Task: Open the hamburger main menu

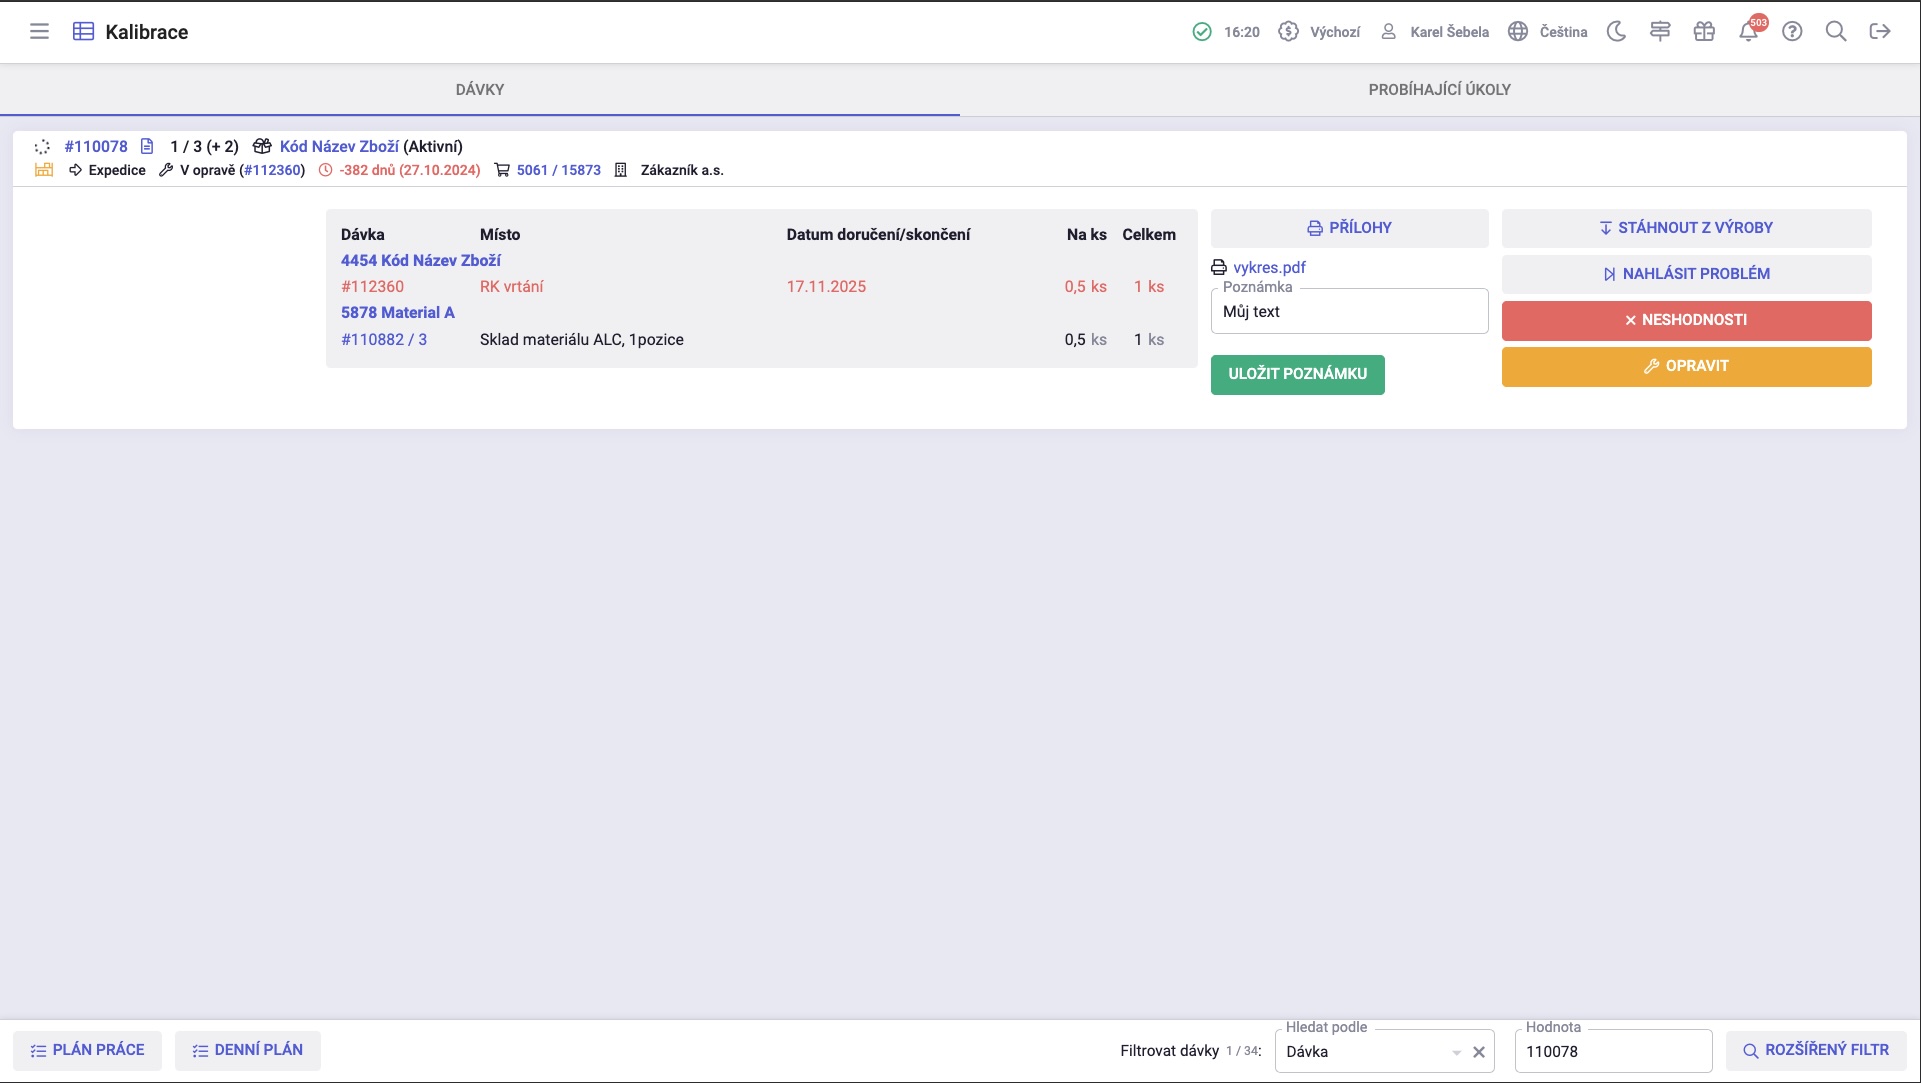Action: [39, 32]
